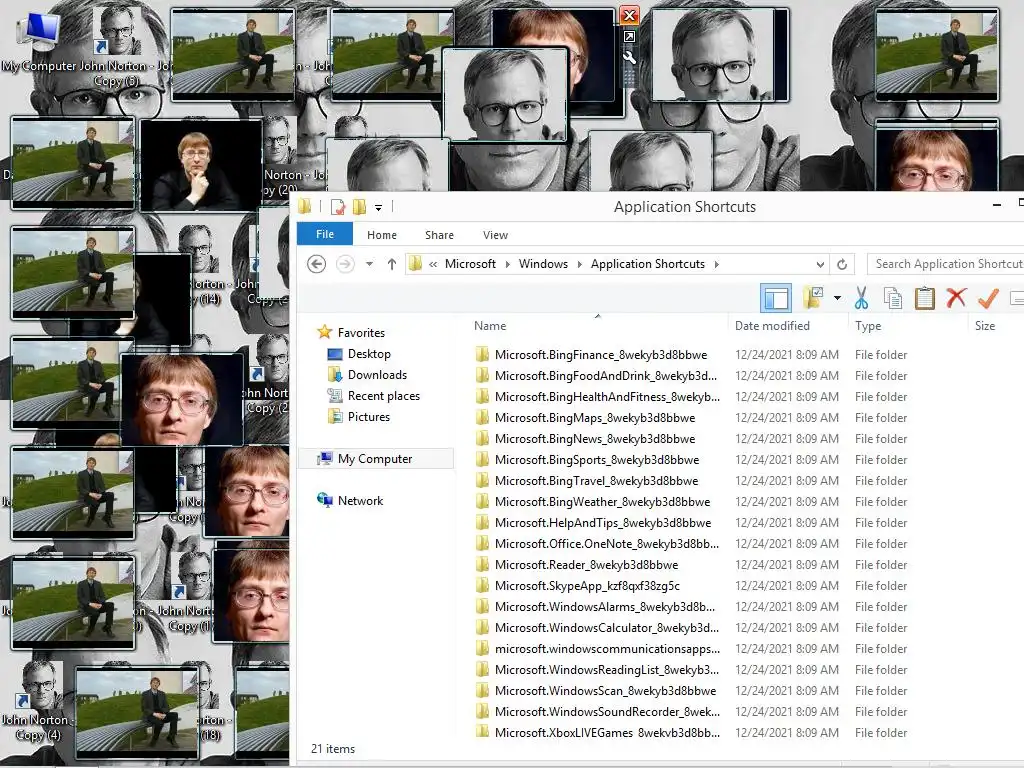
Task: Click the Forward navigation arrow
Action: click(x=345, y=264)
